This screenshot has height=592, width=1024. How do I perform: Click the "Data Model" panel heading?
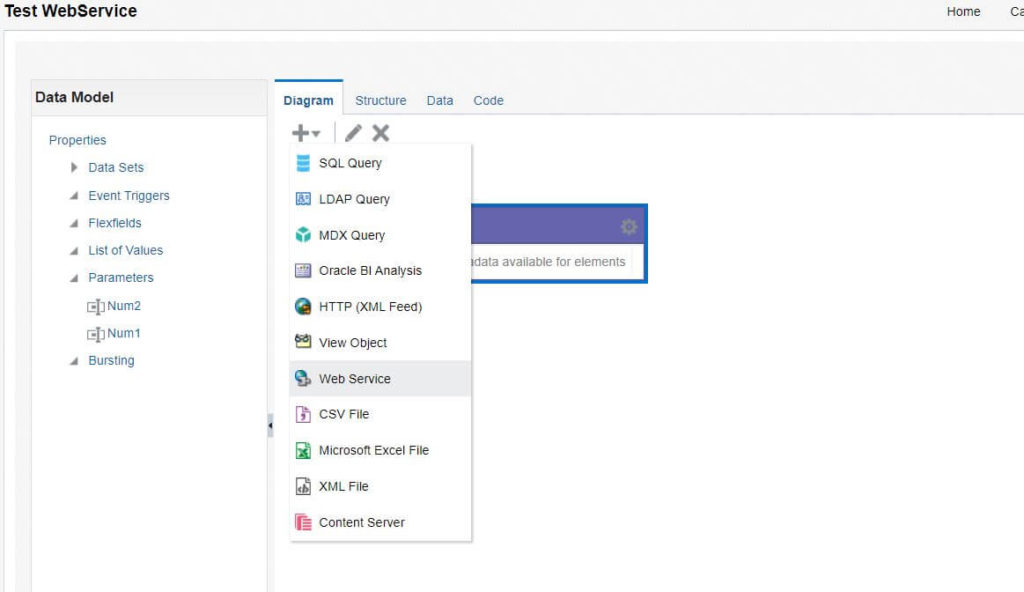click(x=74, y=97)
